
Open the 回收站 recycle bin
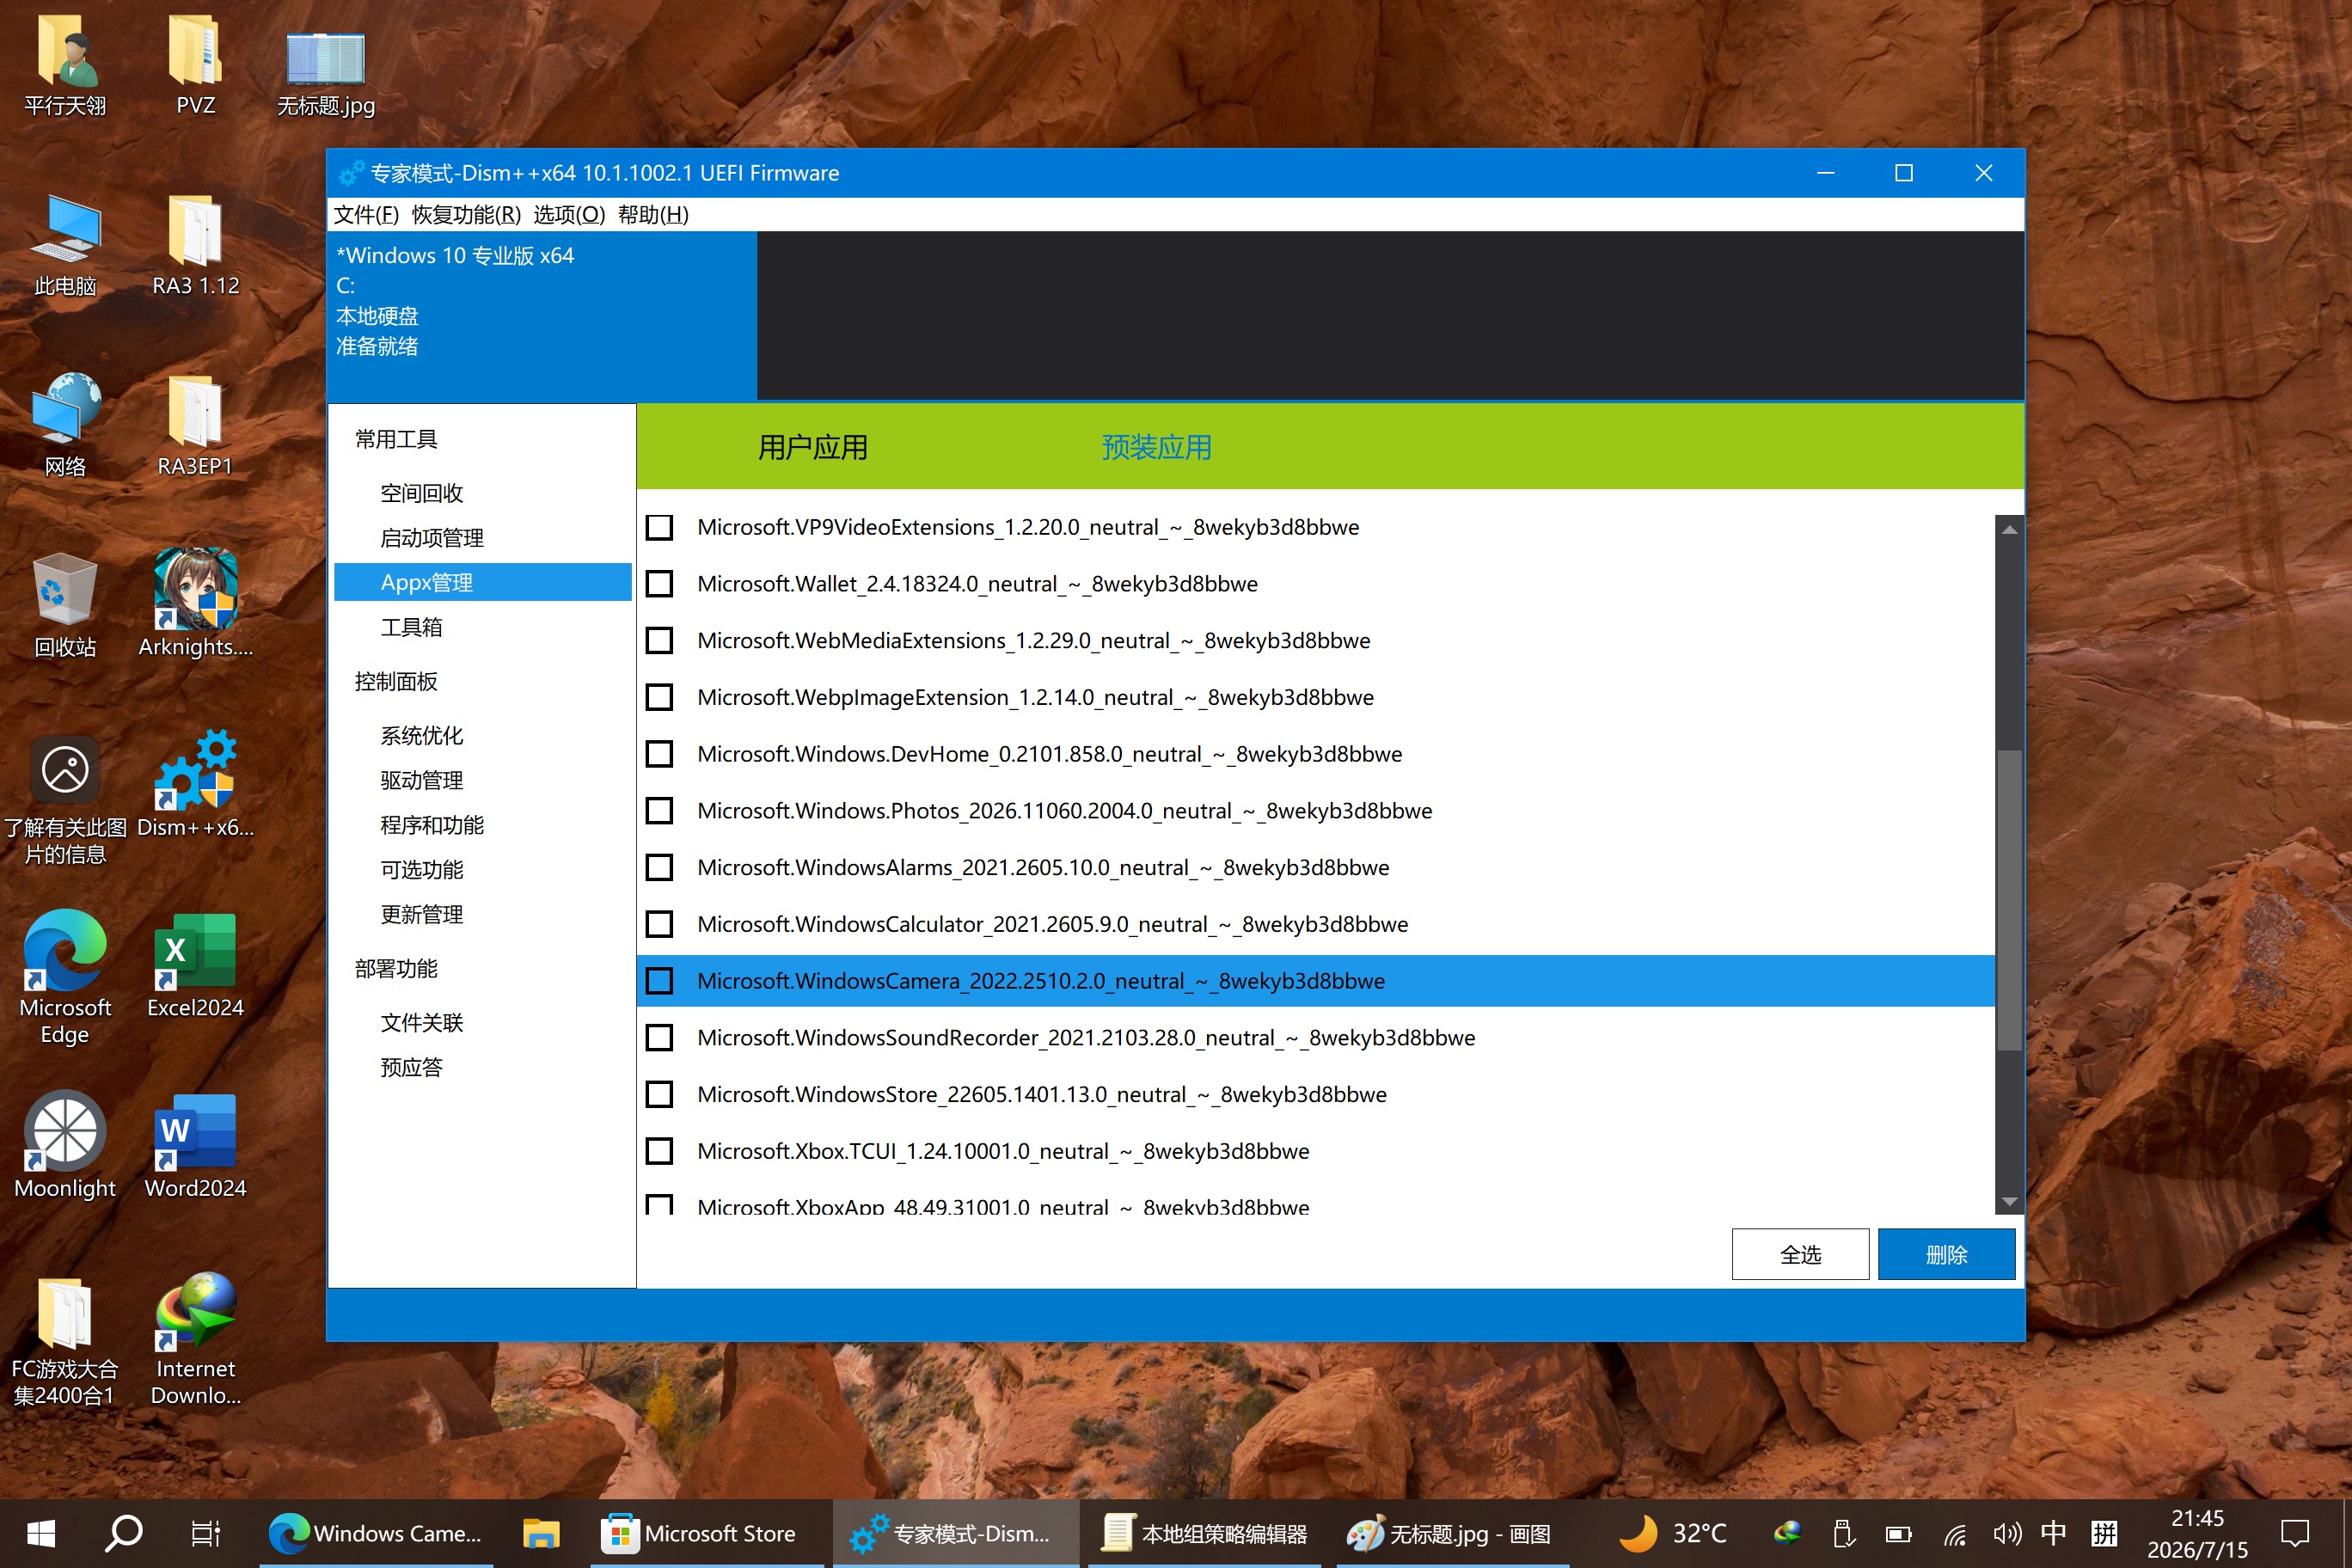(x=65, y=605)
